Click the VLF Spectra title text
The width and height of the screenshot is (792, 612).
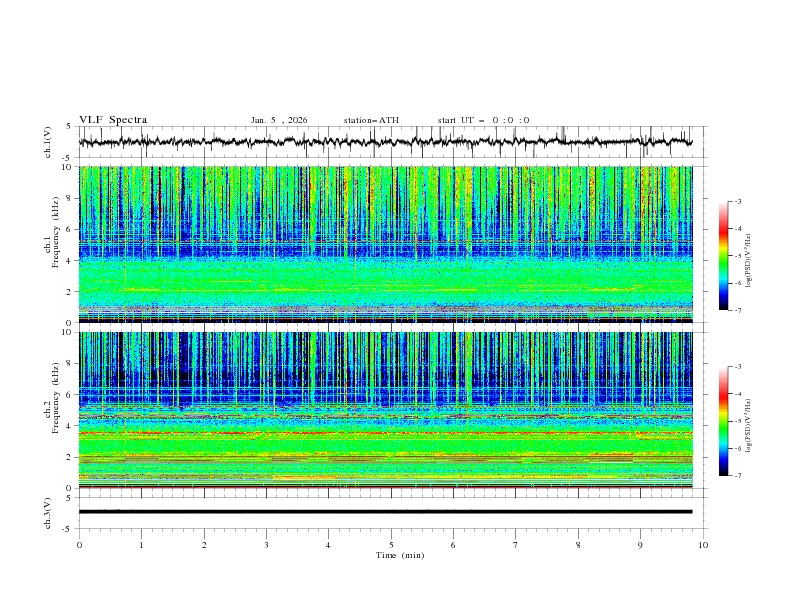(x=113, y=120)
